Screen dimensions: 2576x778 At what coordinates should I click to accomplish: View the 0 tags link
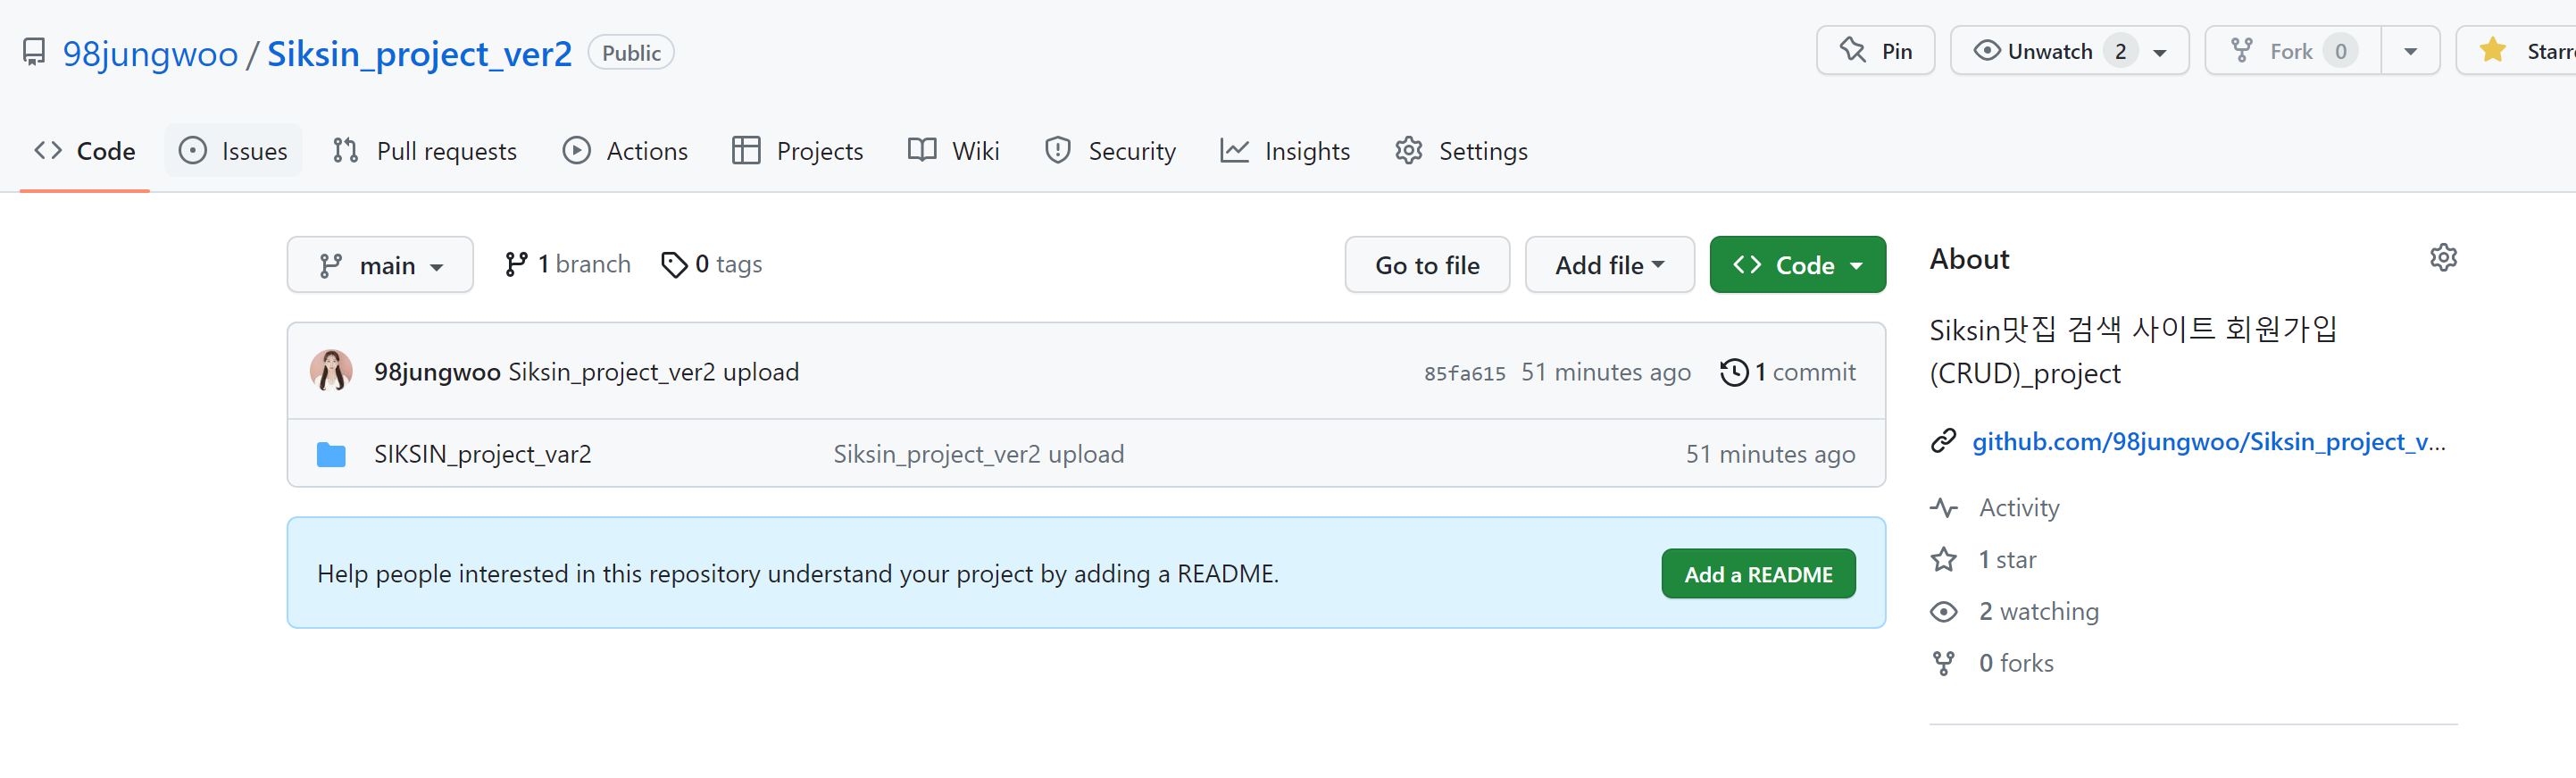tap(712, 264)
